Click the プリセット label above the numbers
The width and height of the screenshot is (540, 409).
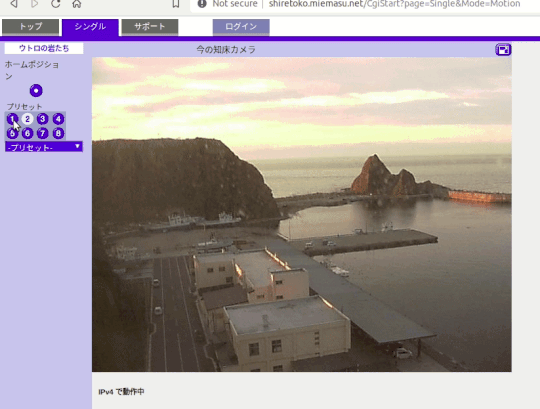24,106
